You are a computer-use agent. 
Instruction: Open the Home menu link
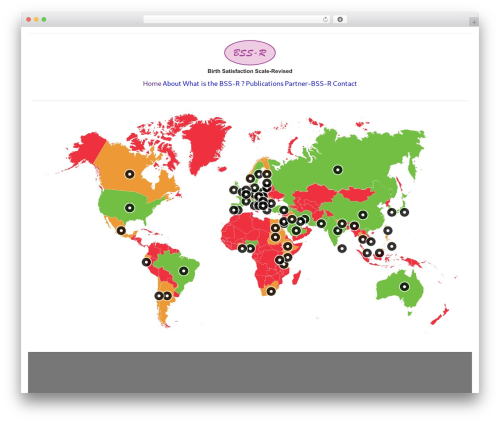(x=152, y=84)
